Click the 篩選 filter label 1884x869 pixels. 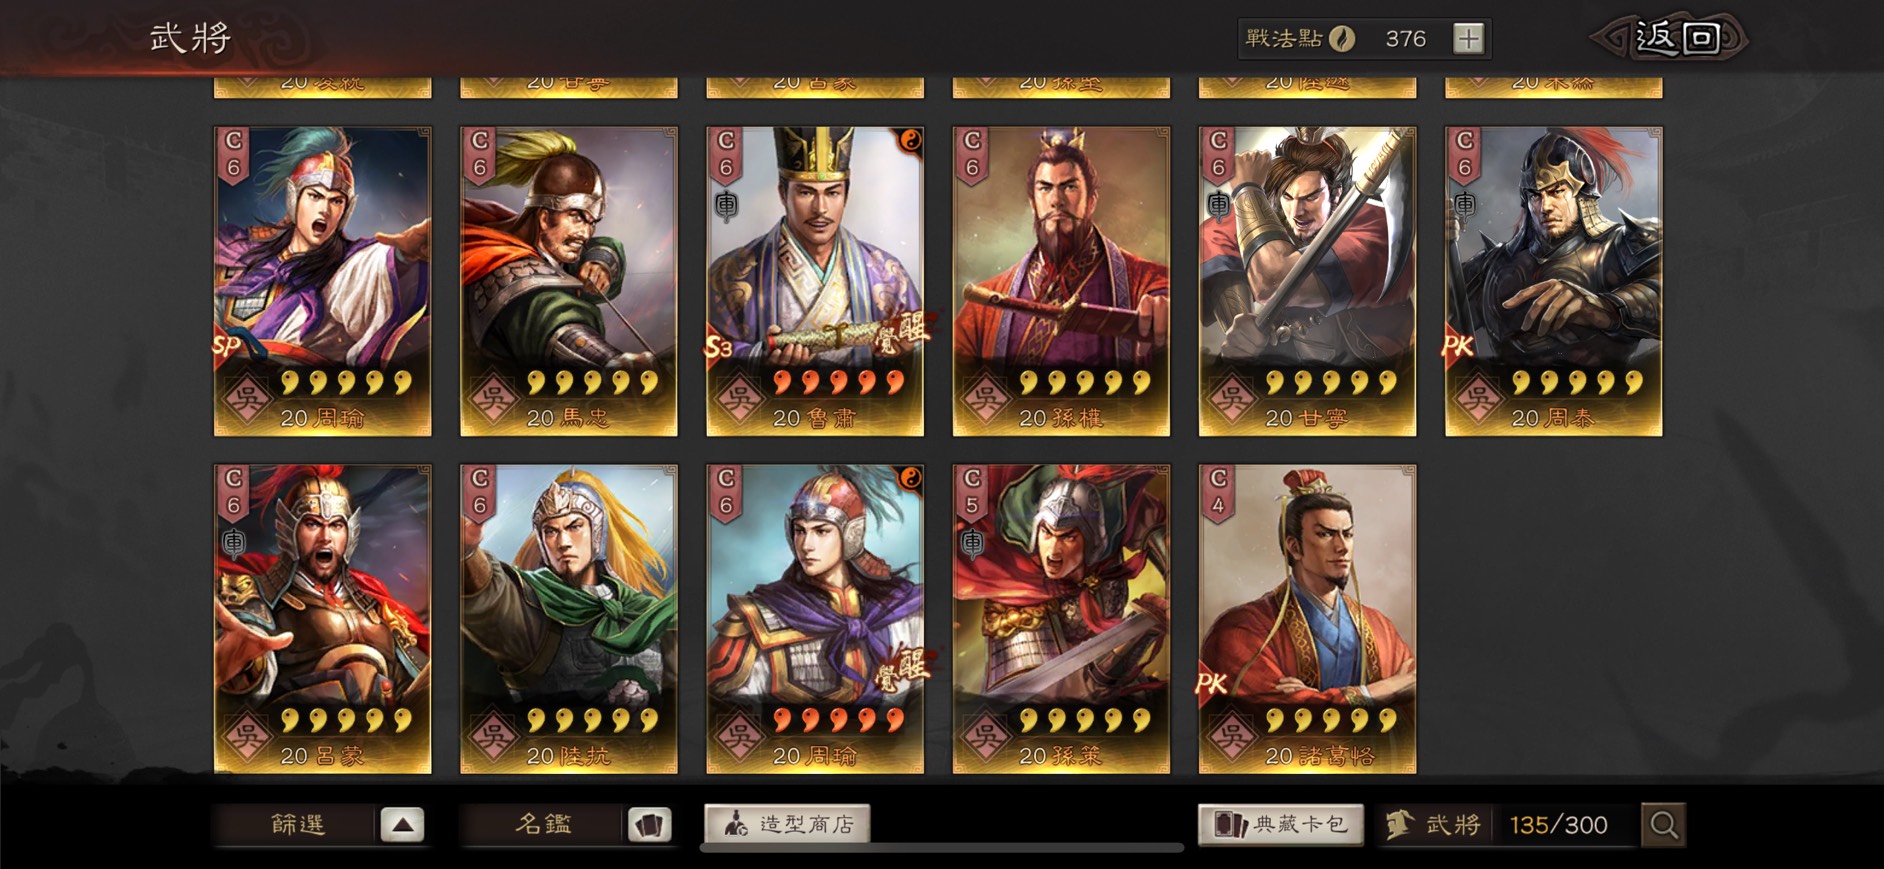click(298, 825)
